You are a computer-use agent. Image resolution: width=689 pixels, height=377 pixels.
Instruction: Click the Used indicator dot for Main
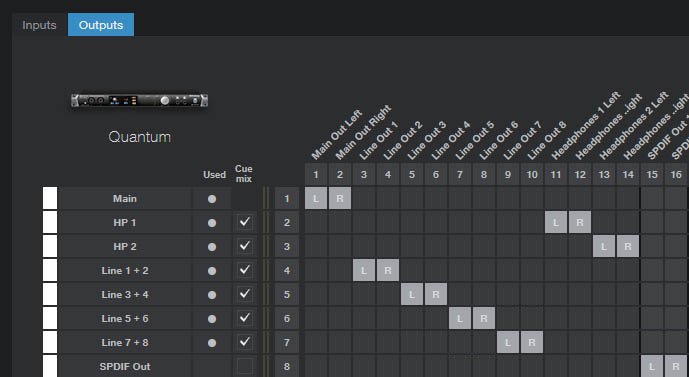tap(212, 199)
